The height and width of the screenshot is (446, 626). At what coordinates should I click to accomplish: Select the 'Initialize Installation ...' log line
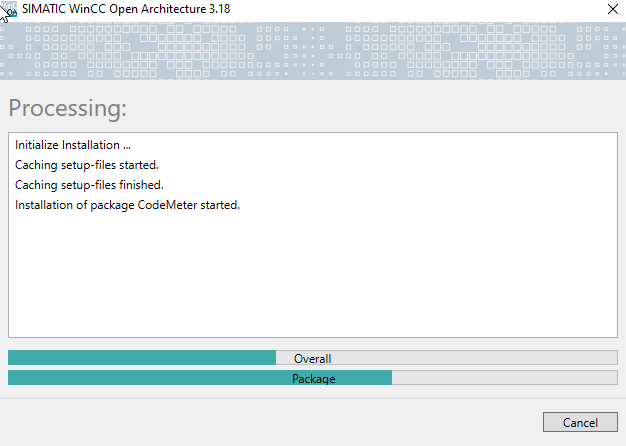pyautogui.click(x=73, y=145)
